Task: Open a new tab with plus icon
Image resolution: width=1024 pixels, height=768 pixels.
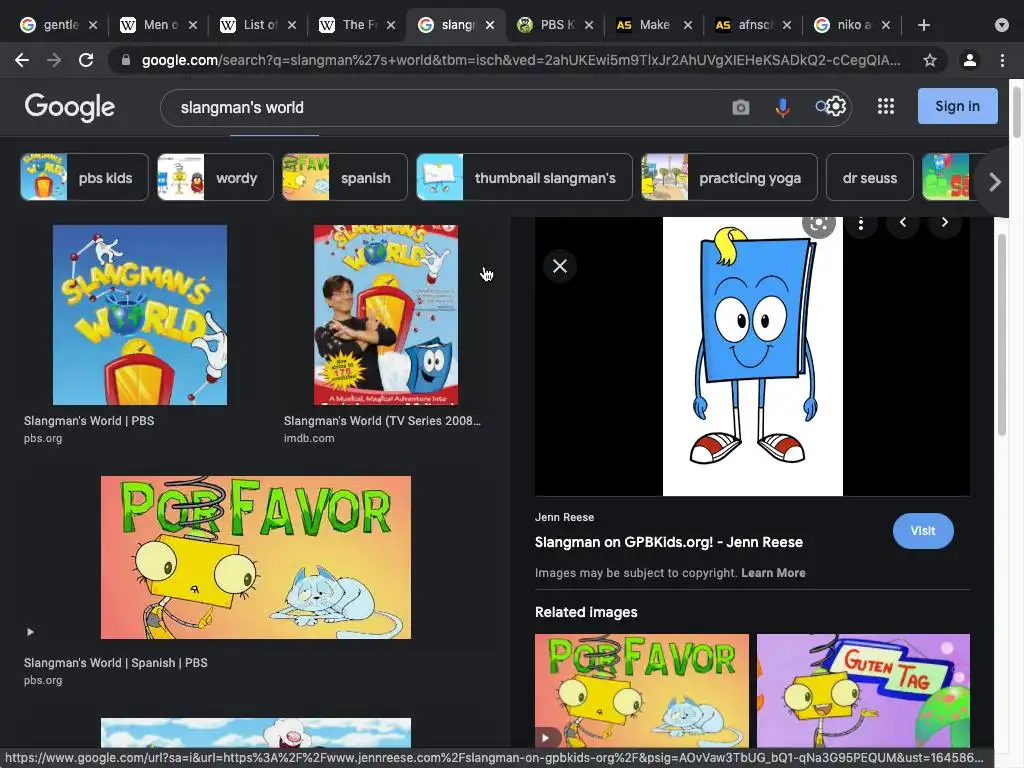Action: coord(923,25)
